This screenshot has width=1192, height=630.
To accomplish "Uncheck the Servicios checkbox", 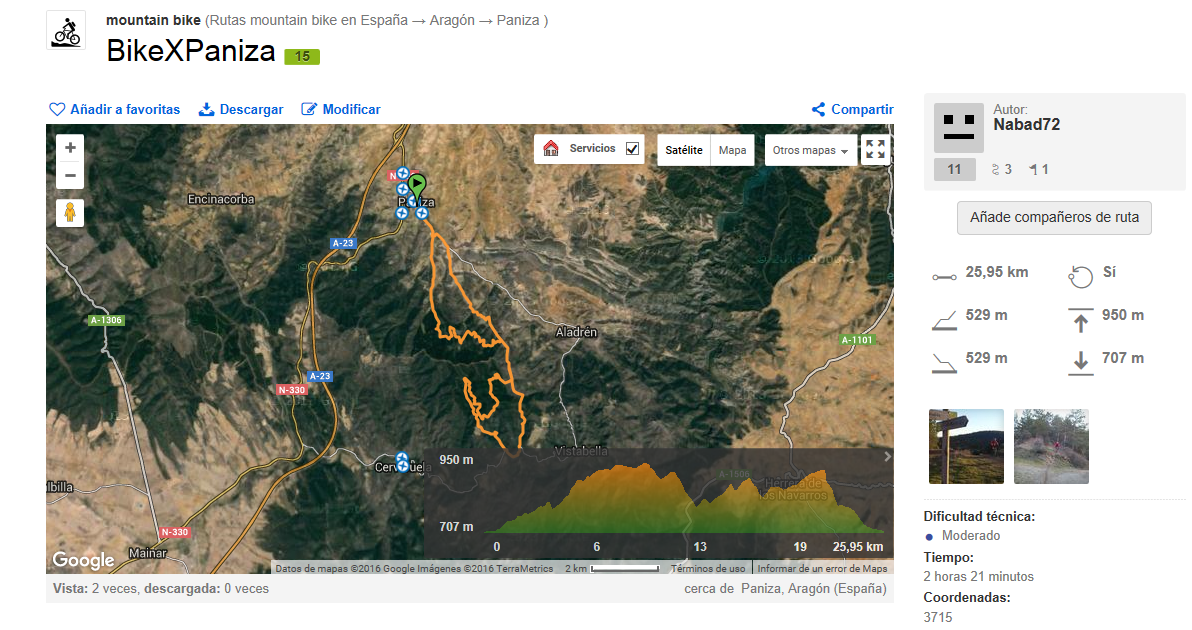I will click(632, 148).
